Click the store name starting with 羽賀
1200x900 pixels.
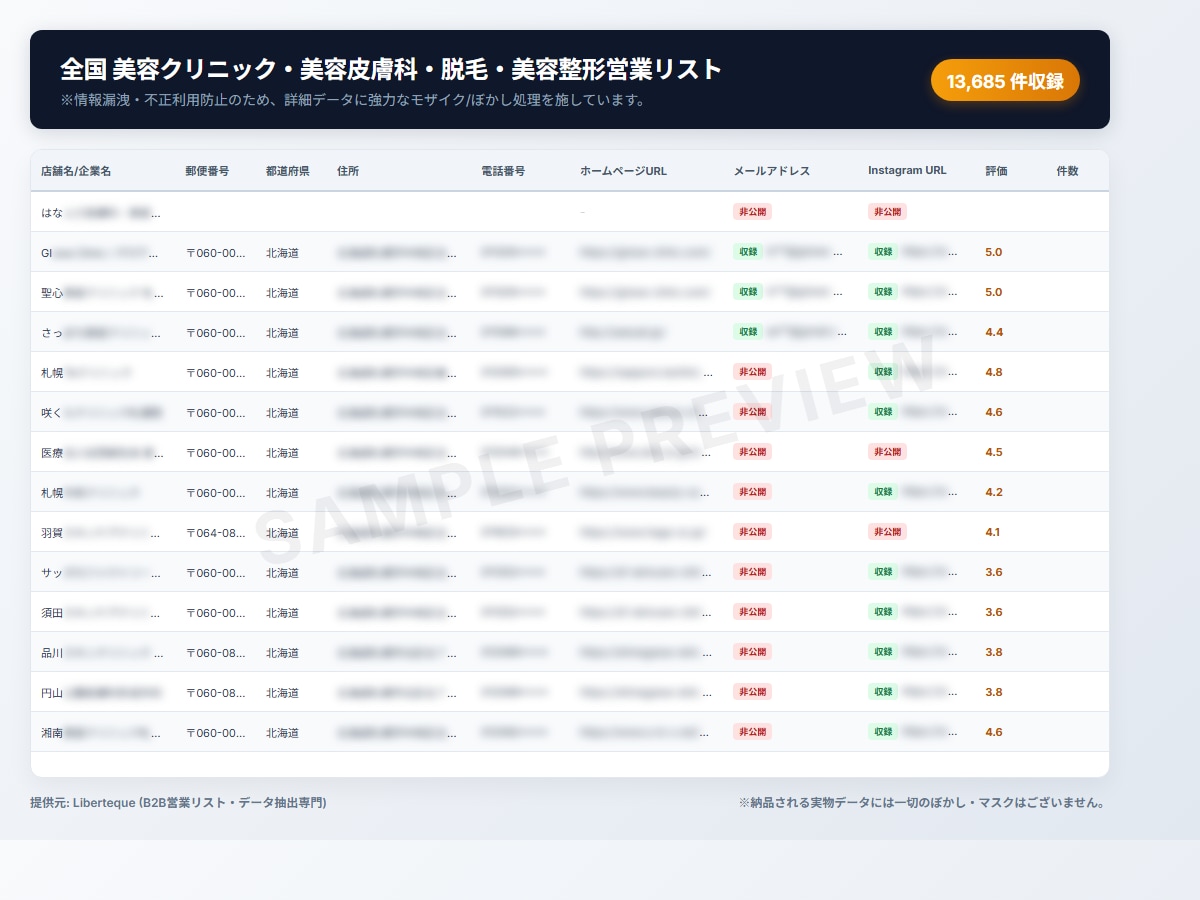tap(101, 532)
